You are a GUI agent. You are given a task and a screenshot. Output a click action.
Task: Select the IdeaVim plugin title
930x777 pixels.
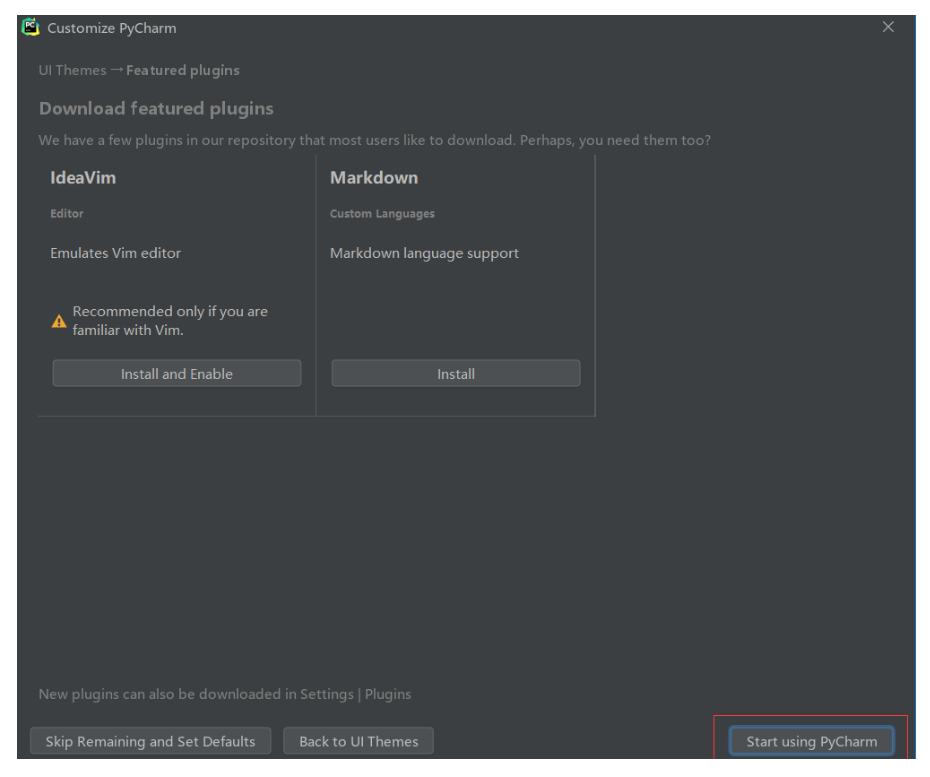coord(83,178)
